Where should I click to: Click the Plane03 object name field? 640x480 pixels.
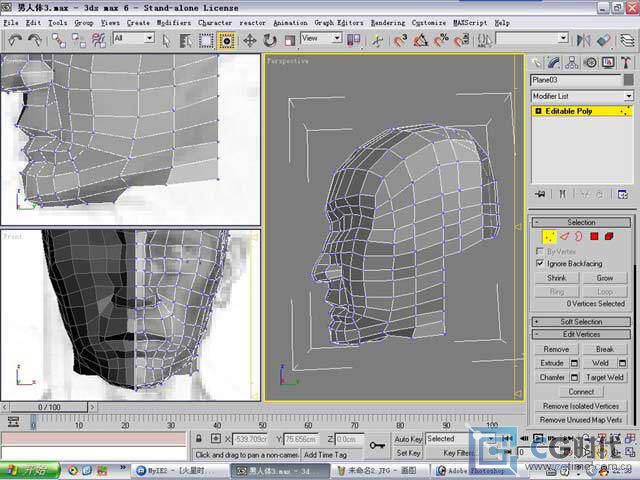(576, 80)
